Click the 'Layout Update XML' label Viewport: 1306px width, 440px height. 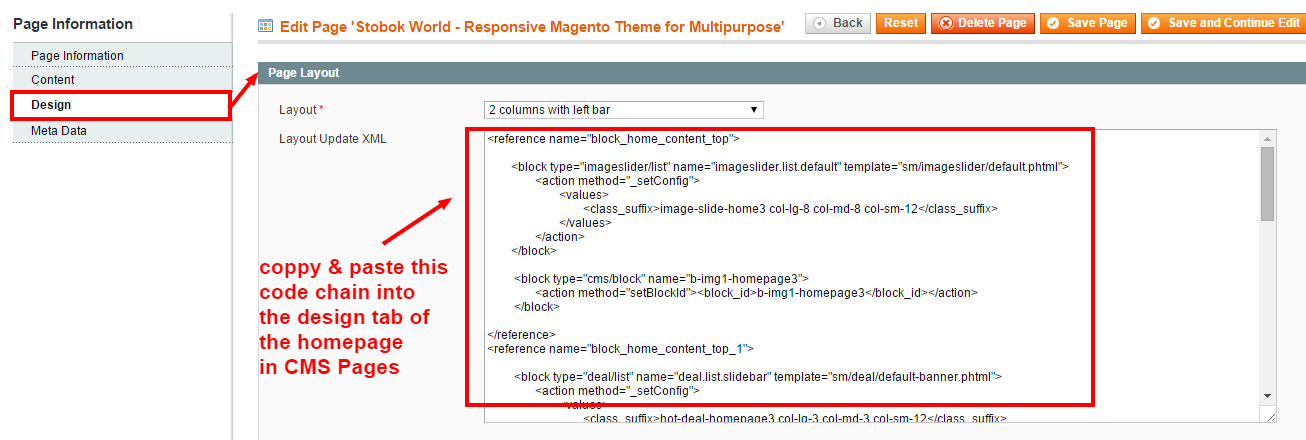tap(333, 139)
